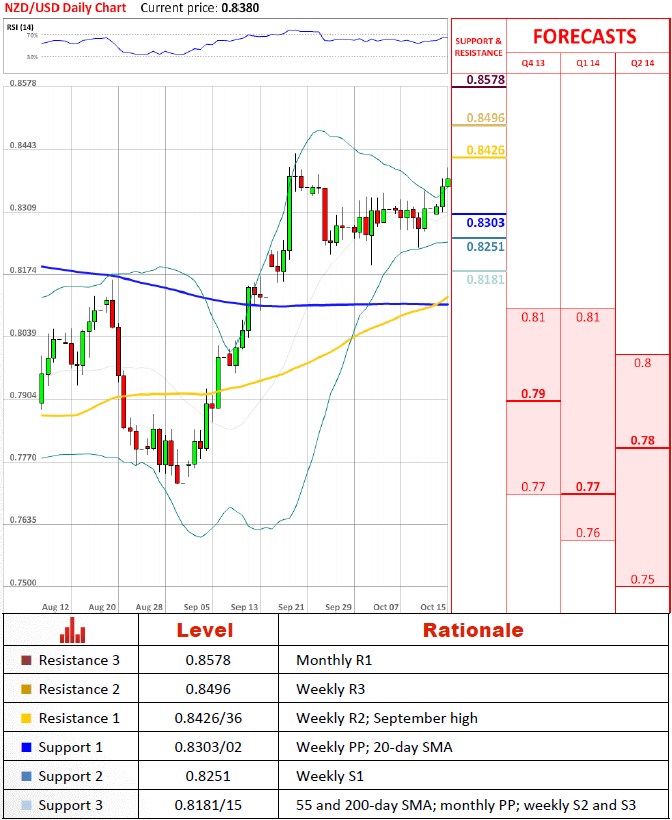This screenshot has width=672, height=820.
Task: Click the Support & Resistance column header
Action: point(479,47)
